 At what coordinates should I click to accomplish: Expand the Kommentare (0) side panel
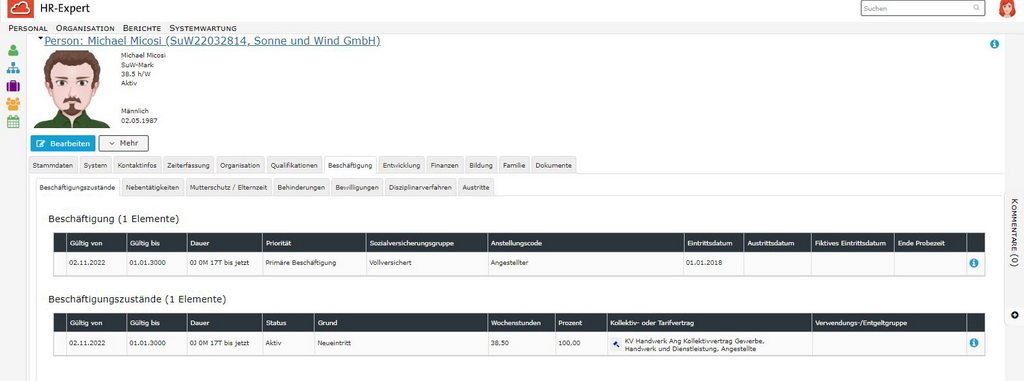click(x=1014, y=232)
